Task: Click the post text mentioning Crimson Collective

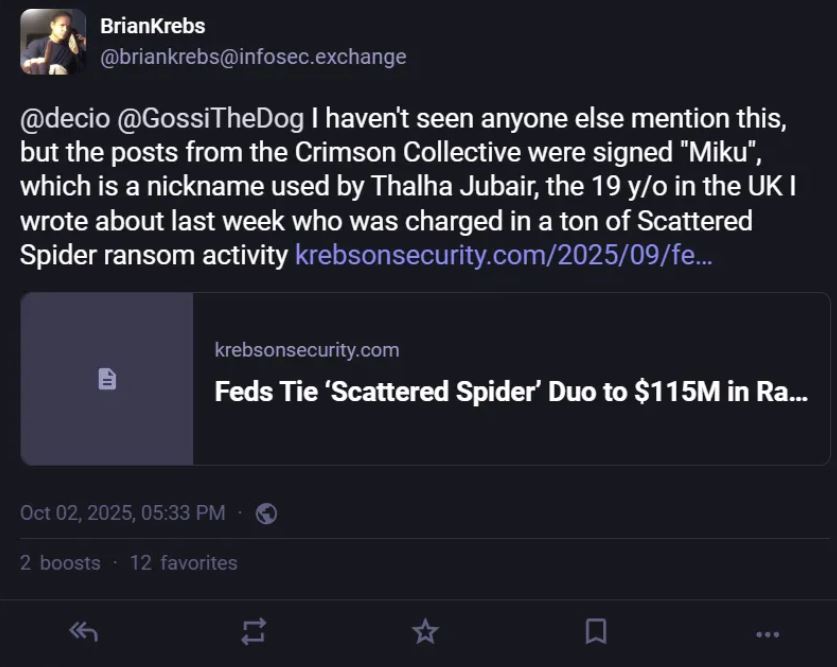Action: pos(400,154)
